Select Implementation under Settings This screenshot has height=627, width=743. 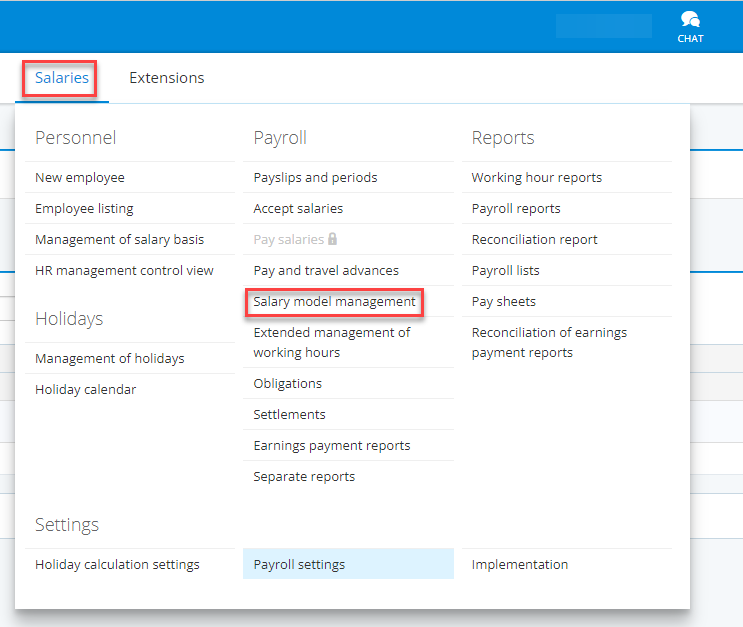coord(520,564)
